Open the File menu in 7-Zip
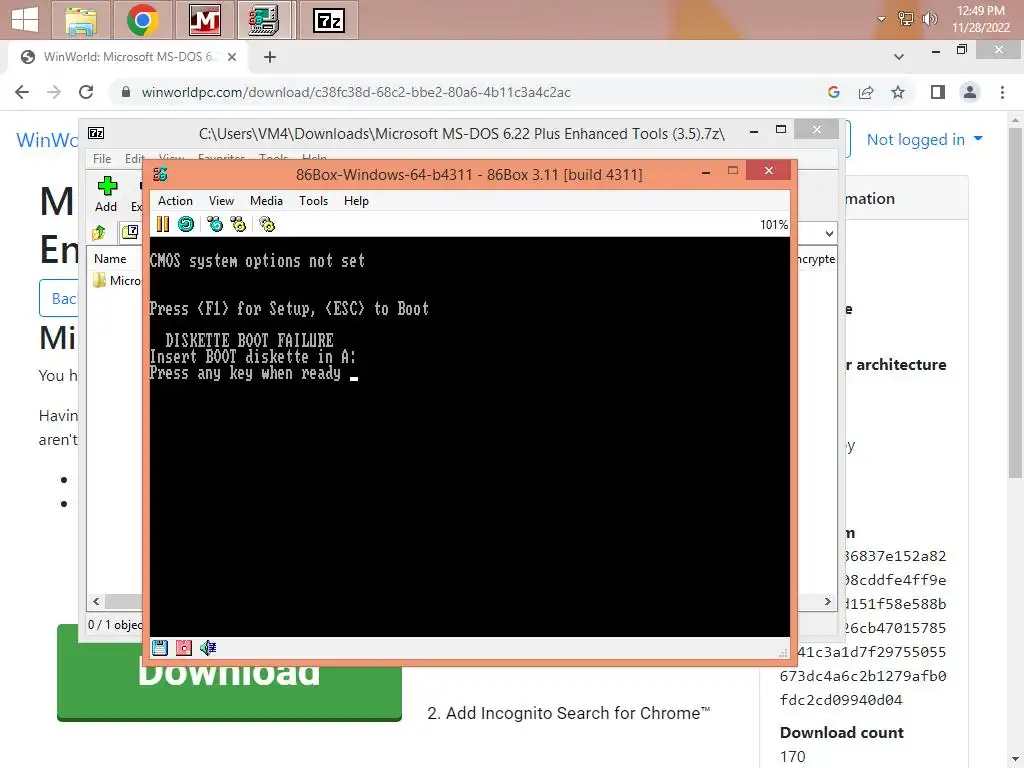Screen dimensions: 1024x768 [x=102, y=159]
